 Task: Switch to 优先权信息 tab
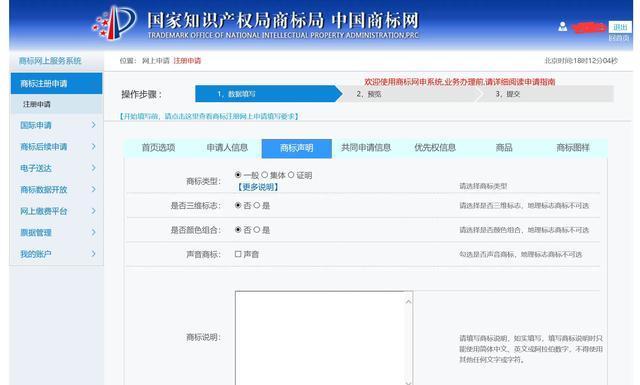[435, 148]
